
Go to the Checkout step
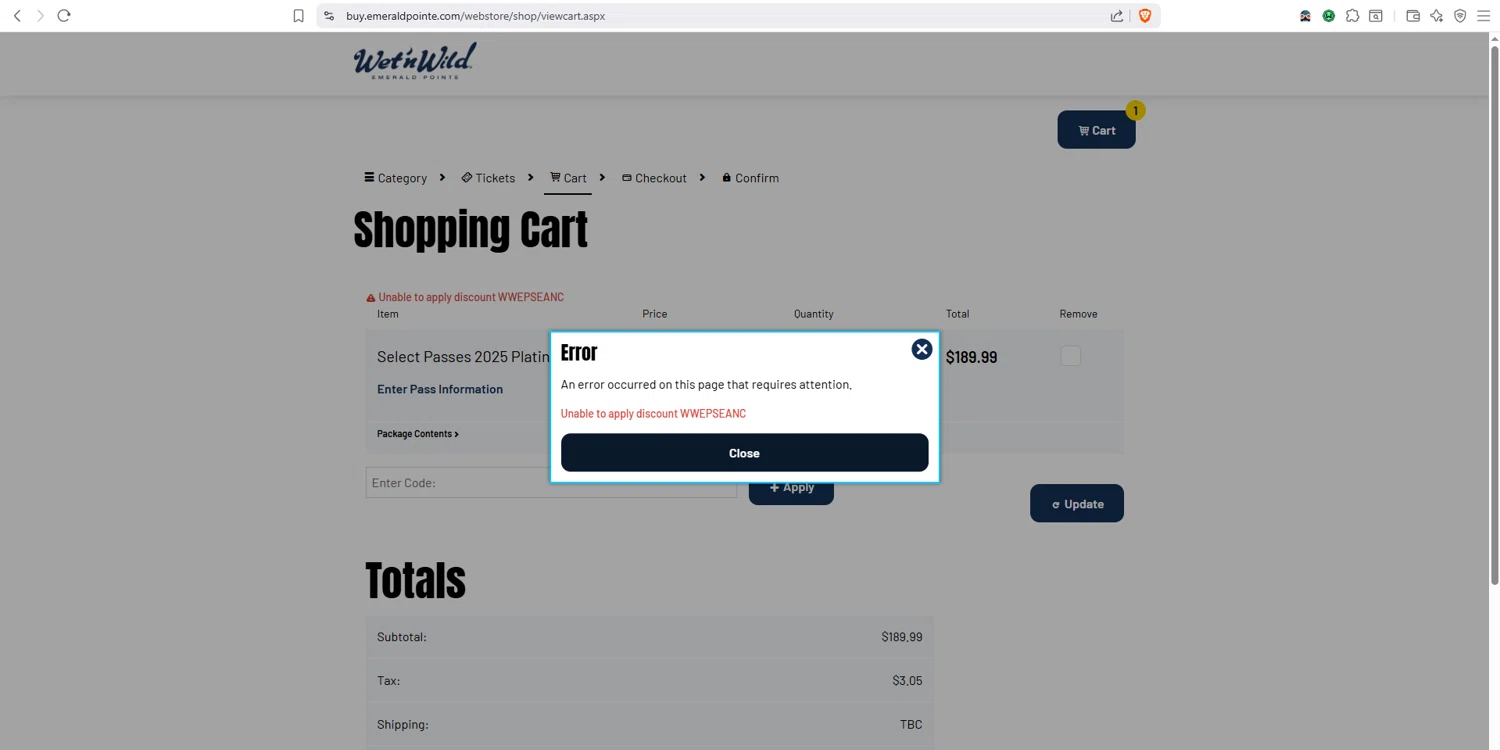(654, 178)
